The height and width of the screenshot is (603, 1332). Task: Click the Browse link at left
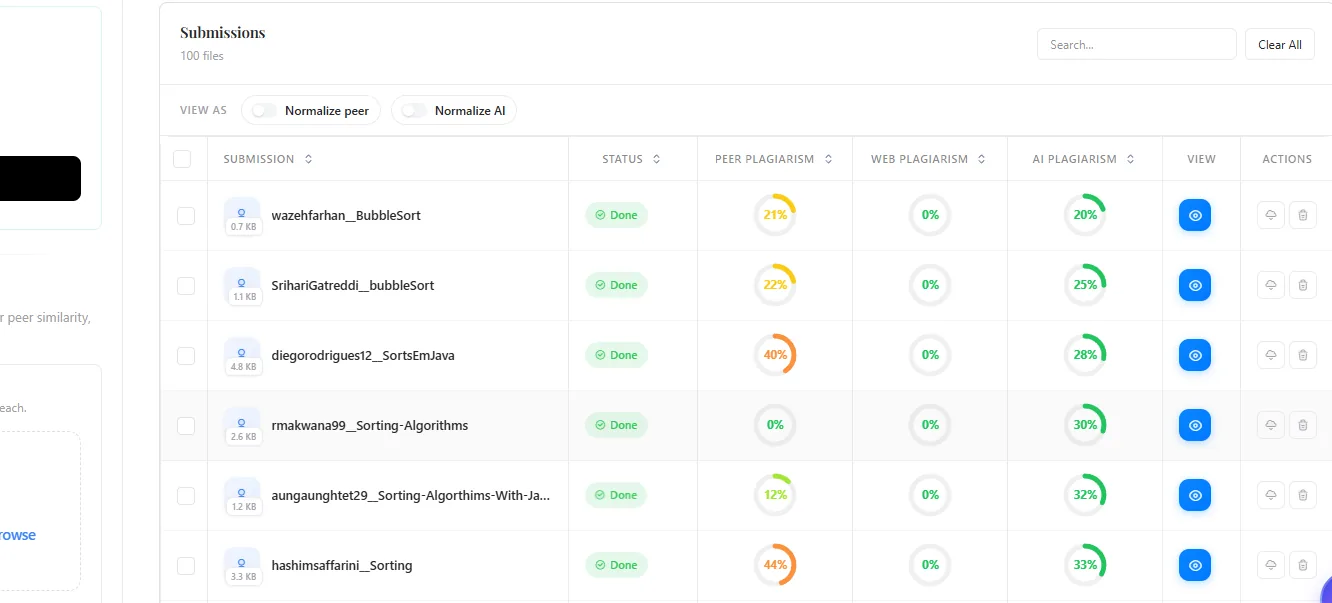[x=17, y=535]
